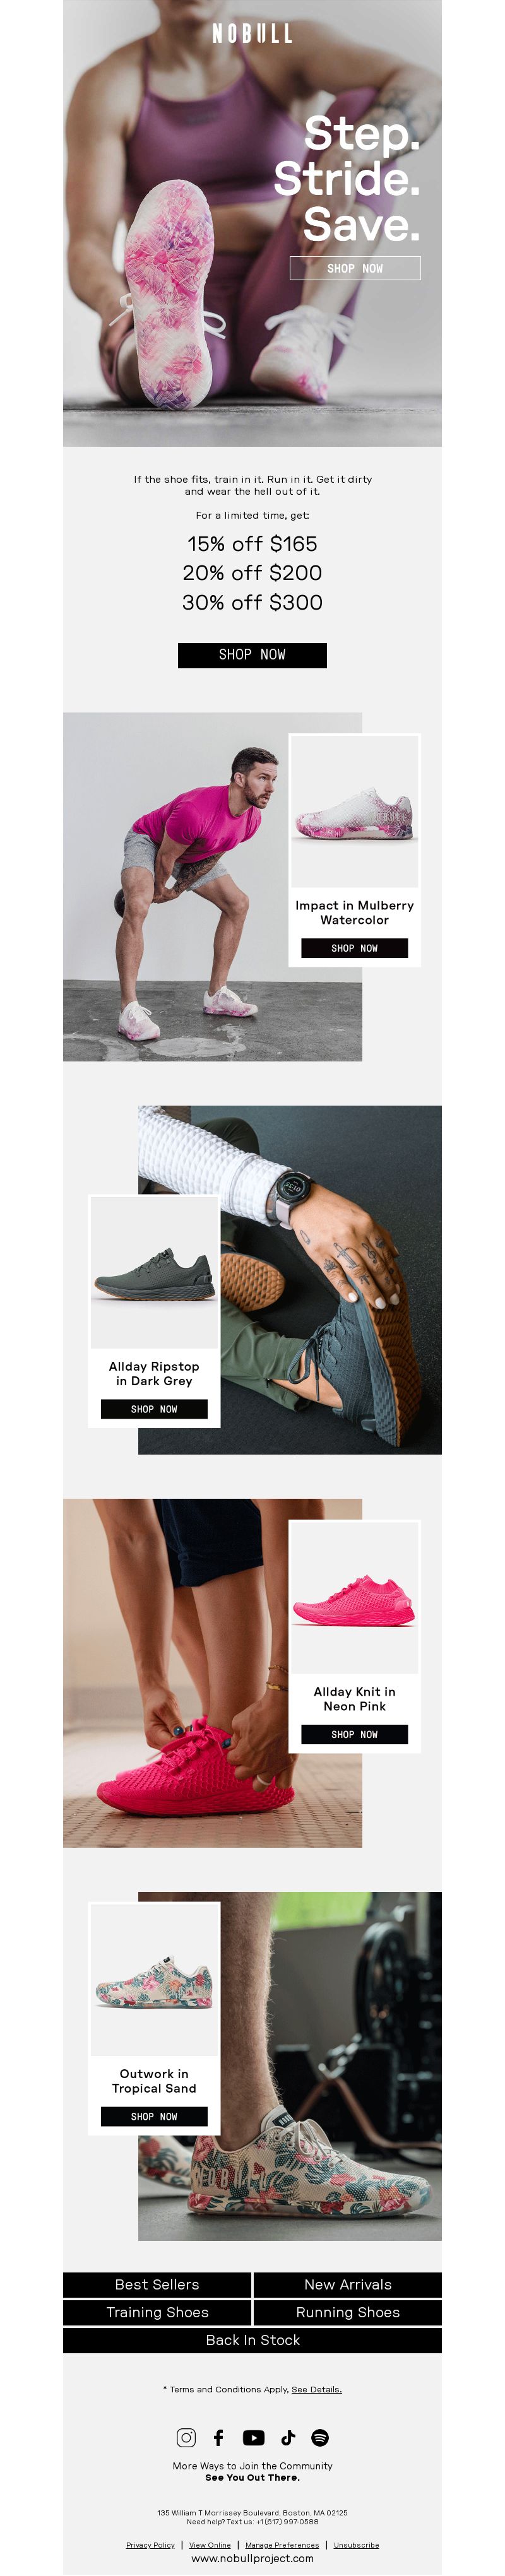Click the NOBULL logo at top
This screenshot has width=505, height=2576.
pos(252,34)
